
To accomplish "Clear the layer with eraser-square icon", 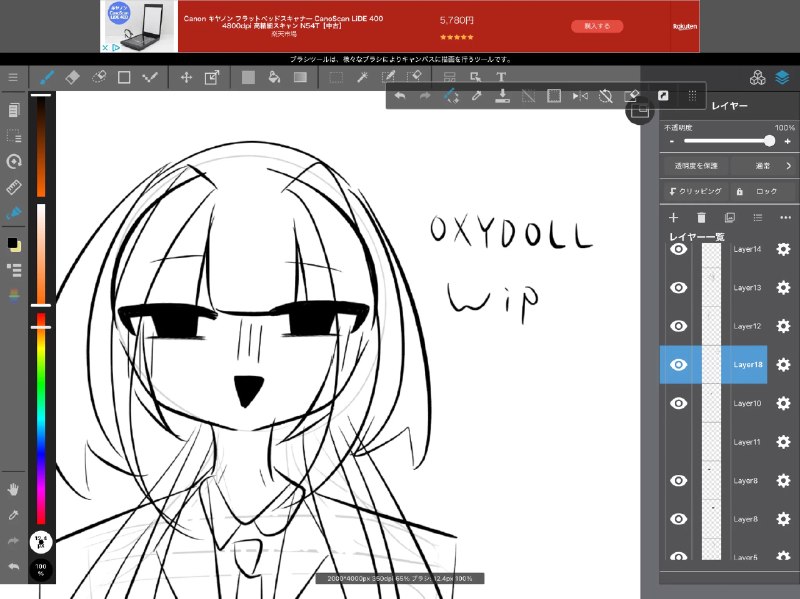I will tap(632, 96).
